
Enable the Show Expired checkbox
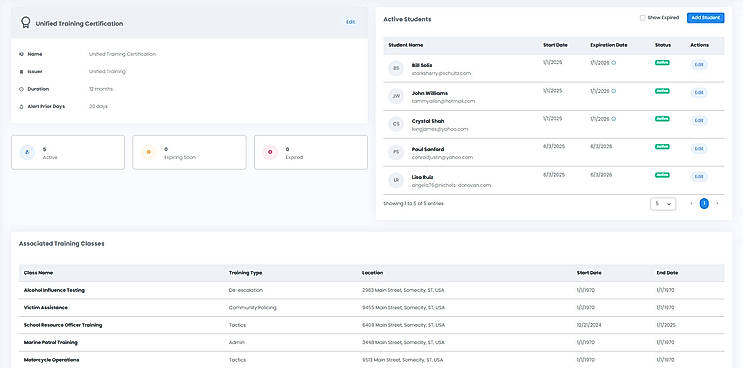tap(643, 18)
